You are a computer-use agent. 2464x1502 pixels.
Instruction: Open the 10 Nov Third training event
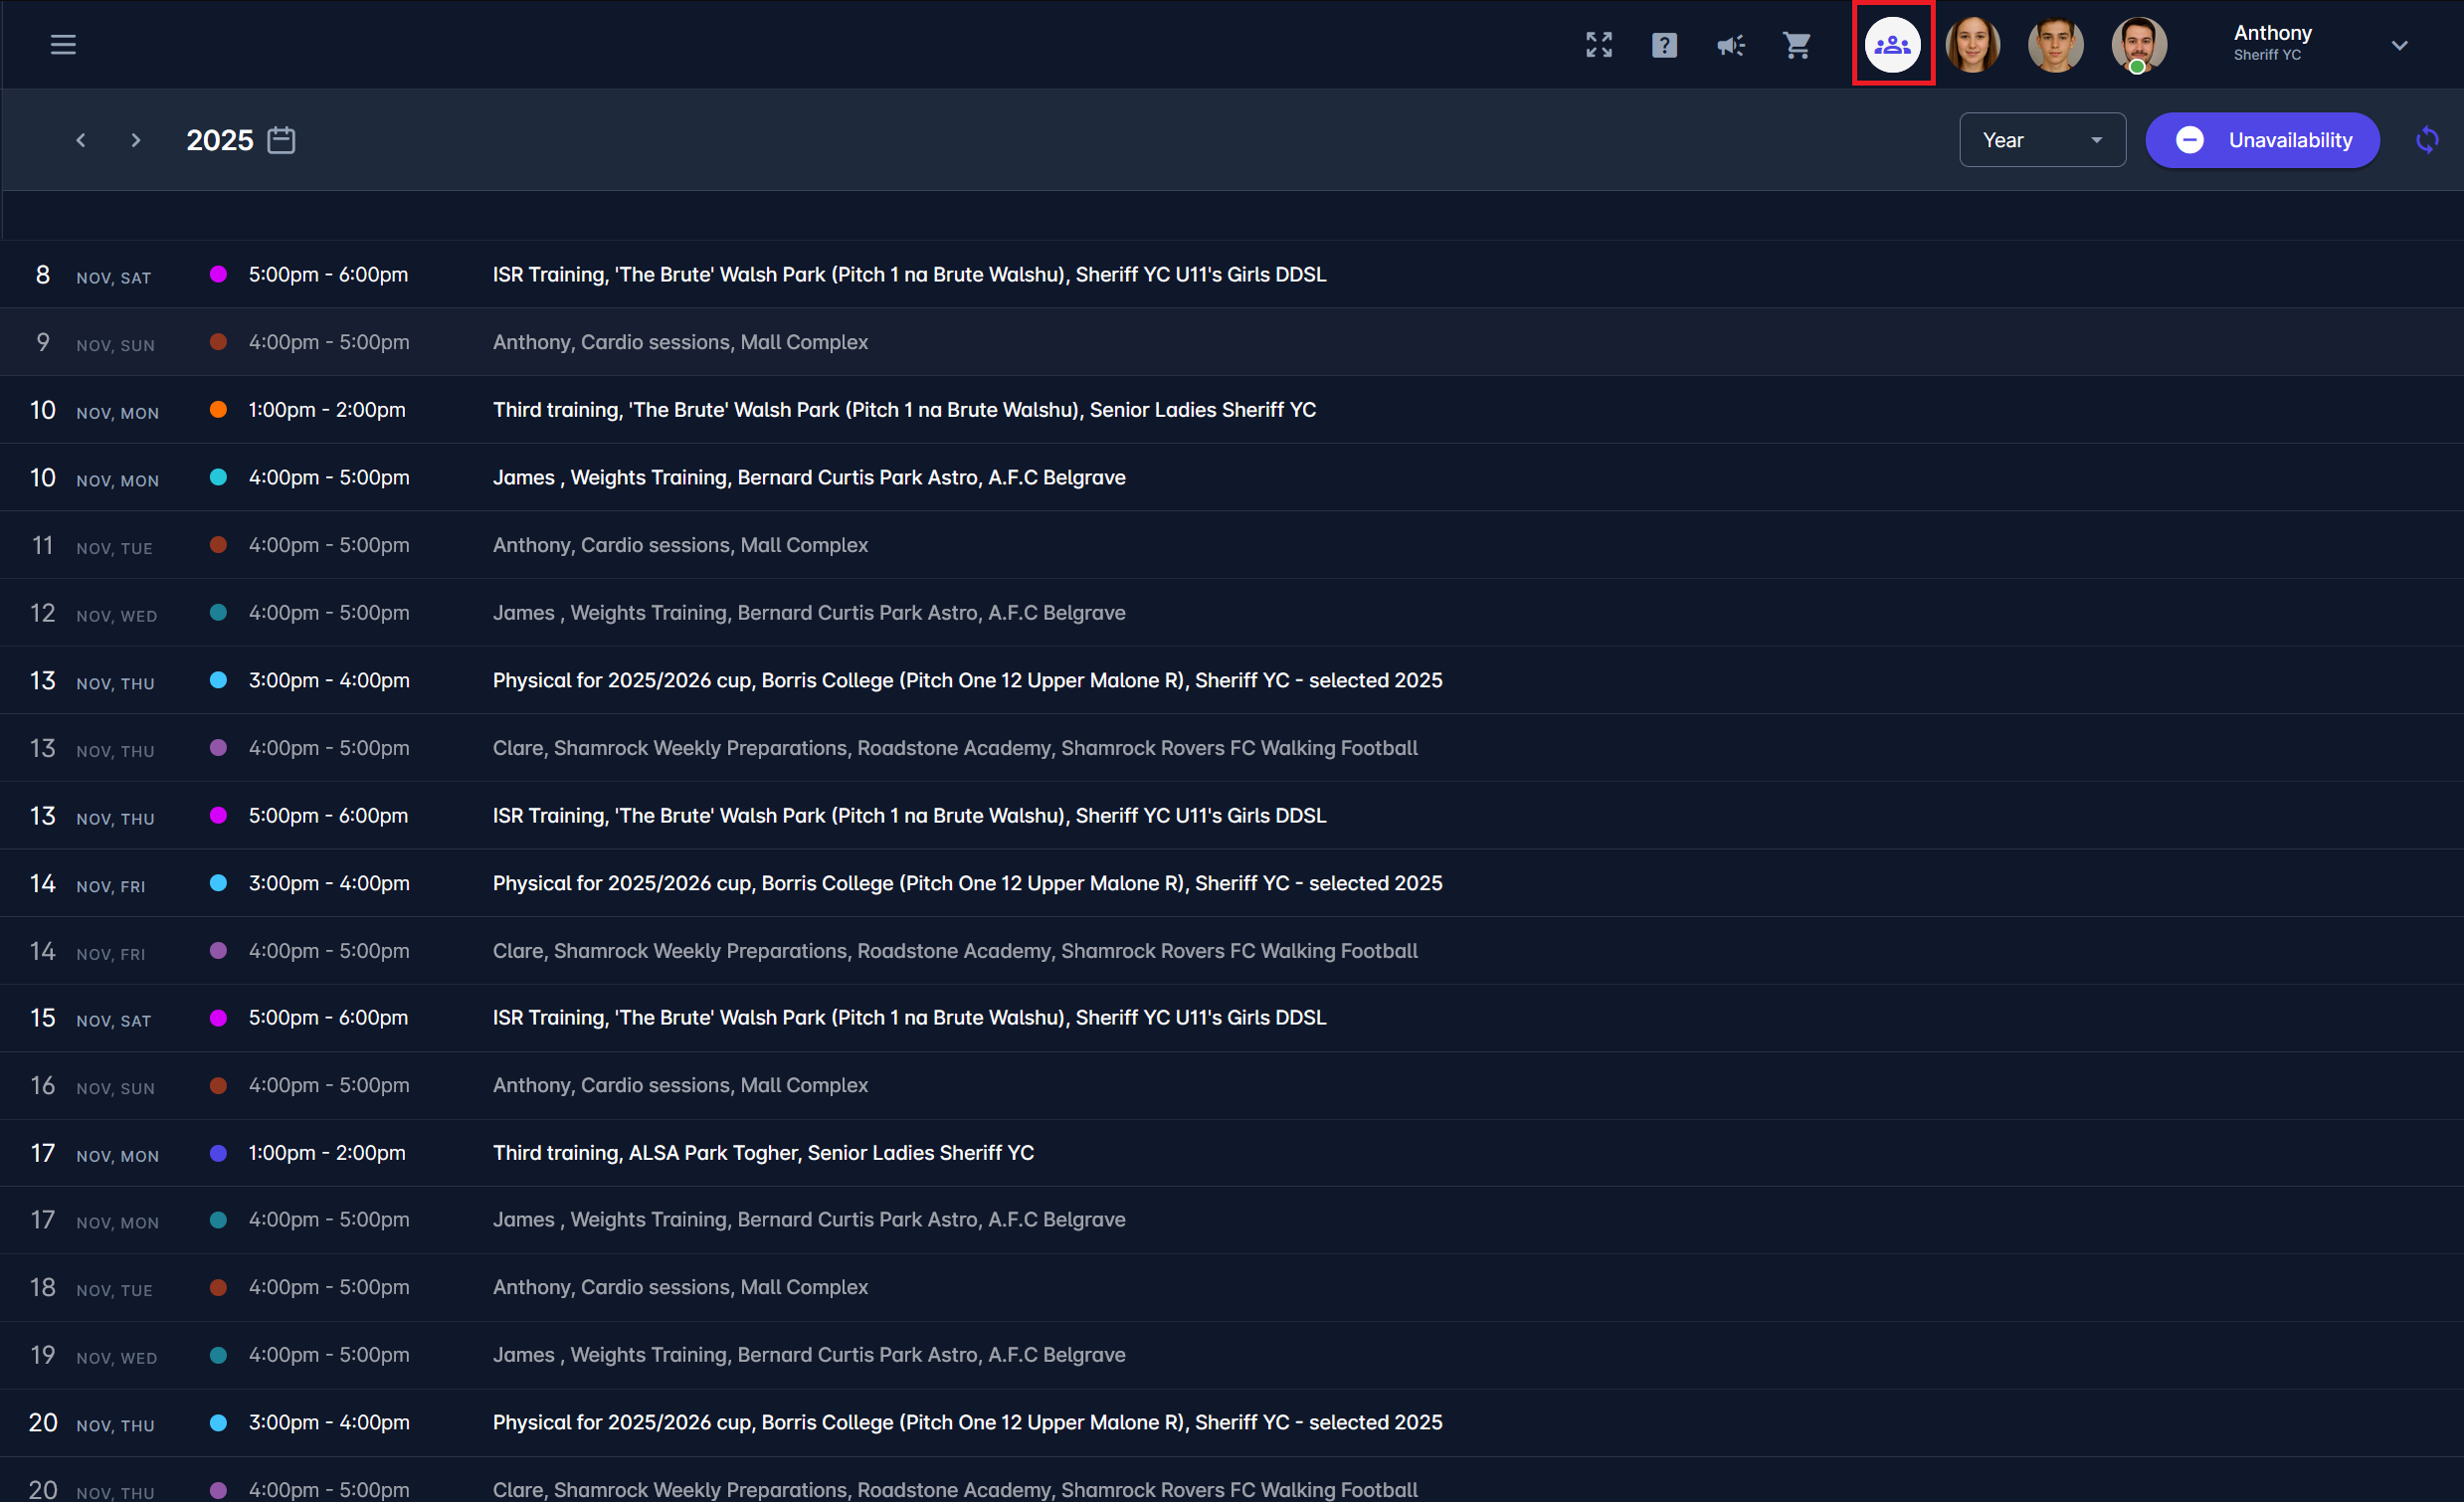[x=903, y=410]
